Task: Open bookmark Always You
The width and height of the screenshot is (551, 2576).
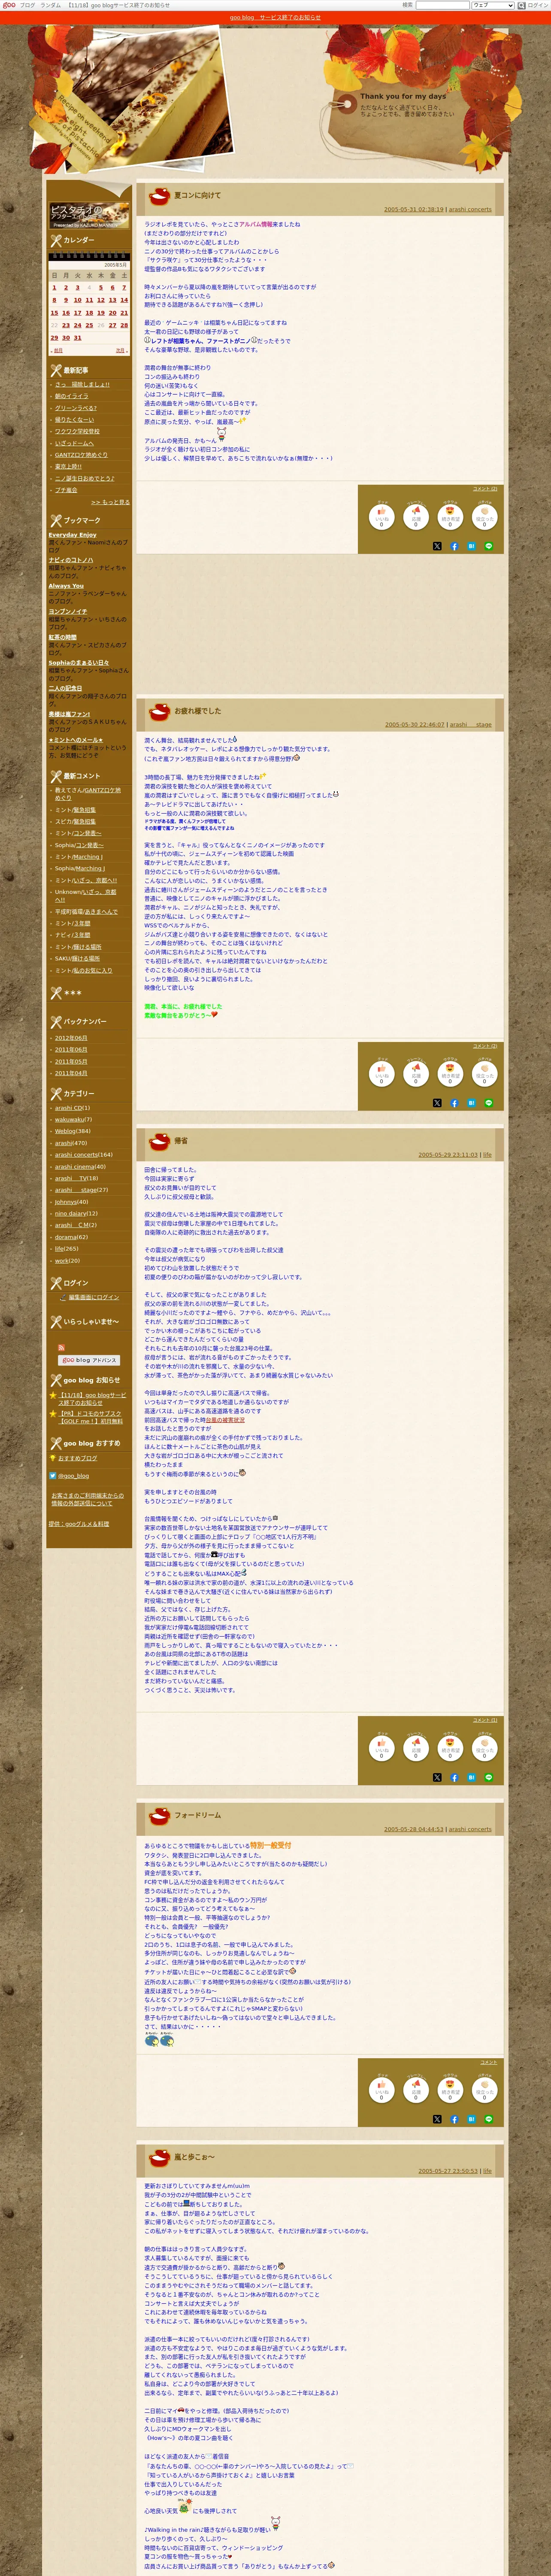Action: click(x=66, y=586)
